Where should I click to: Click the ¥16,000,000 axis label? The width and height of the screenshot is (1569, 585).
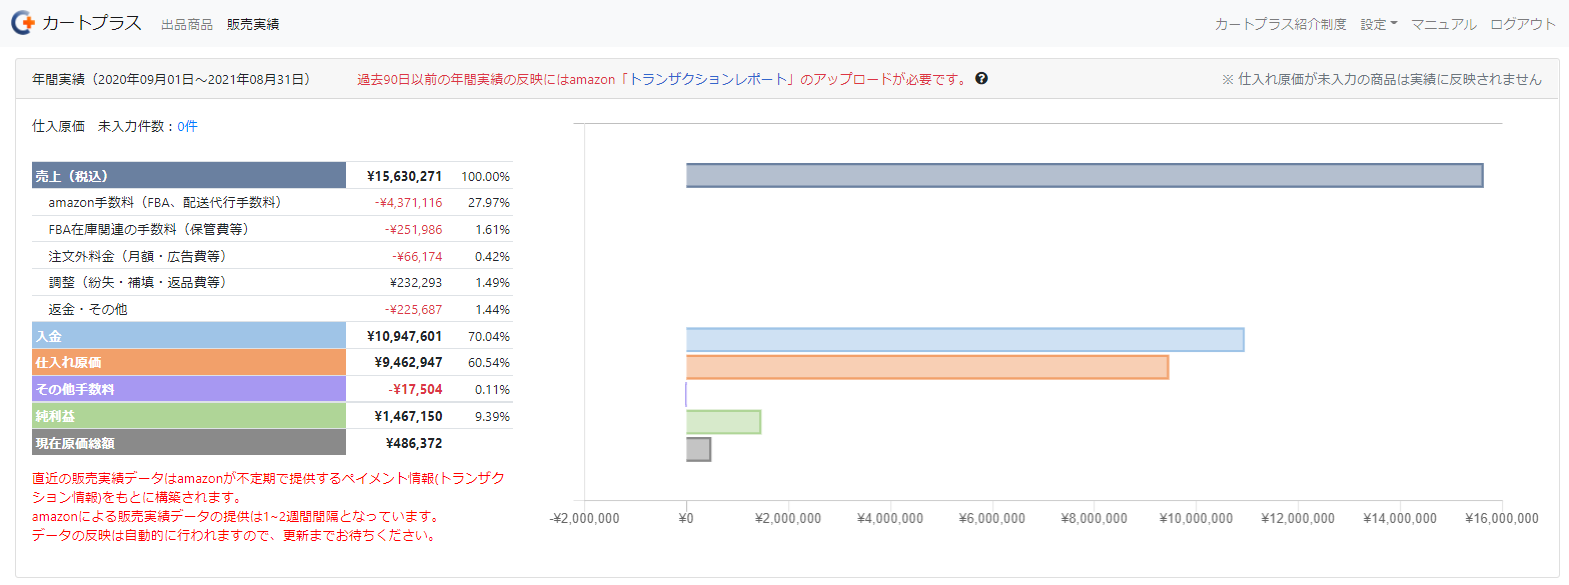1502,518
